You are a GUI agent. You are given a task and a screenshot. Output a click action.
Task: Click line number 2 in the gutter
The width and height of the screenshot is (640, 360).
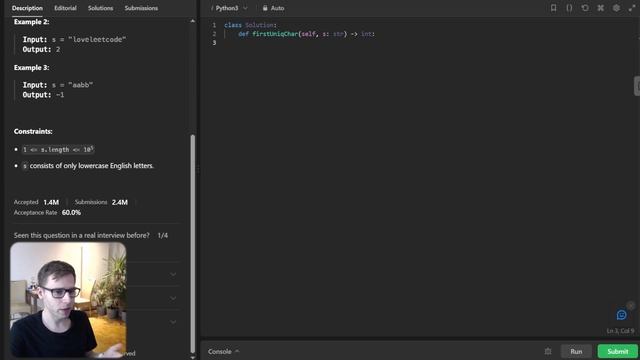[214, 34]
